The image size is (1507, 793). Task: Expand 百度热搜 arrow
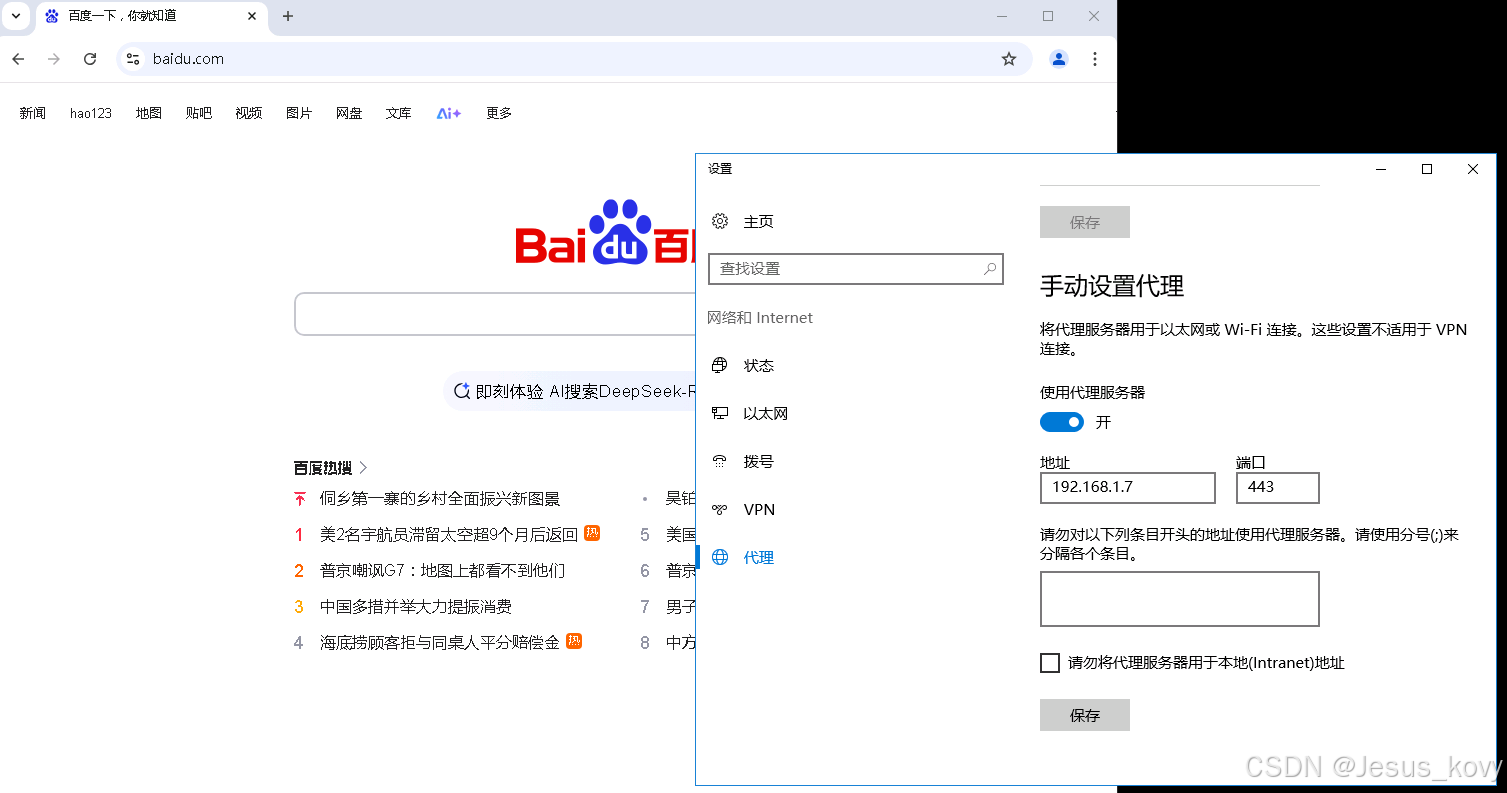click(x=363, y=467)
